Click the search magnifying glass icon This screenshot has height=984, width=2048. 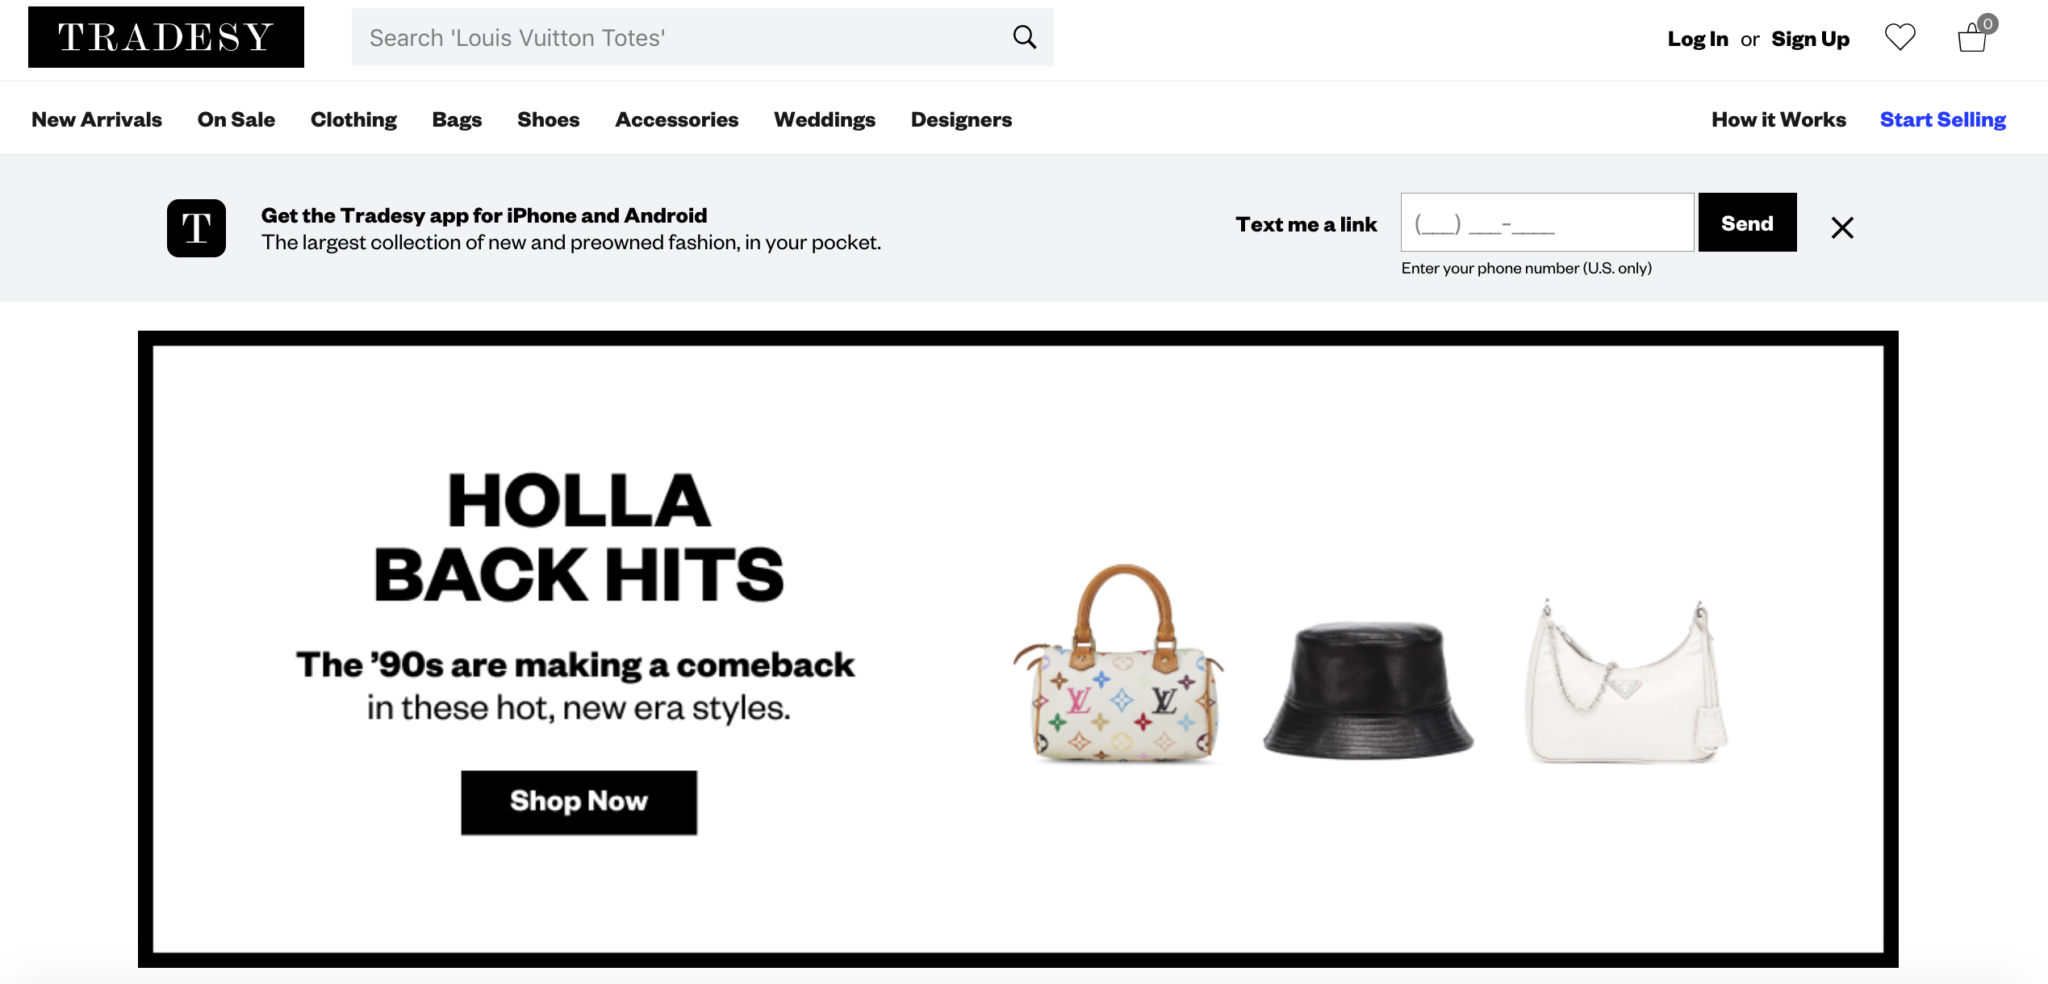coord(1024,37)
